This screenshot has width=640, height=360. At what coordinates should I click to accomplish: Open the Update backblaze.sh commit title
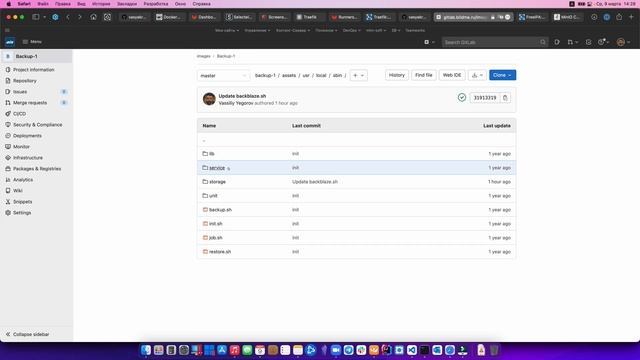pos(242,96)
